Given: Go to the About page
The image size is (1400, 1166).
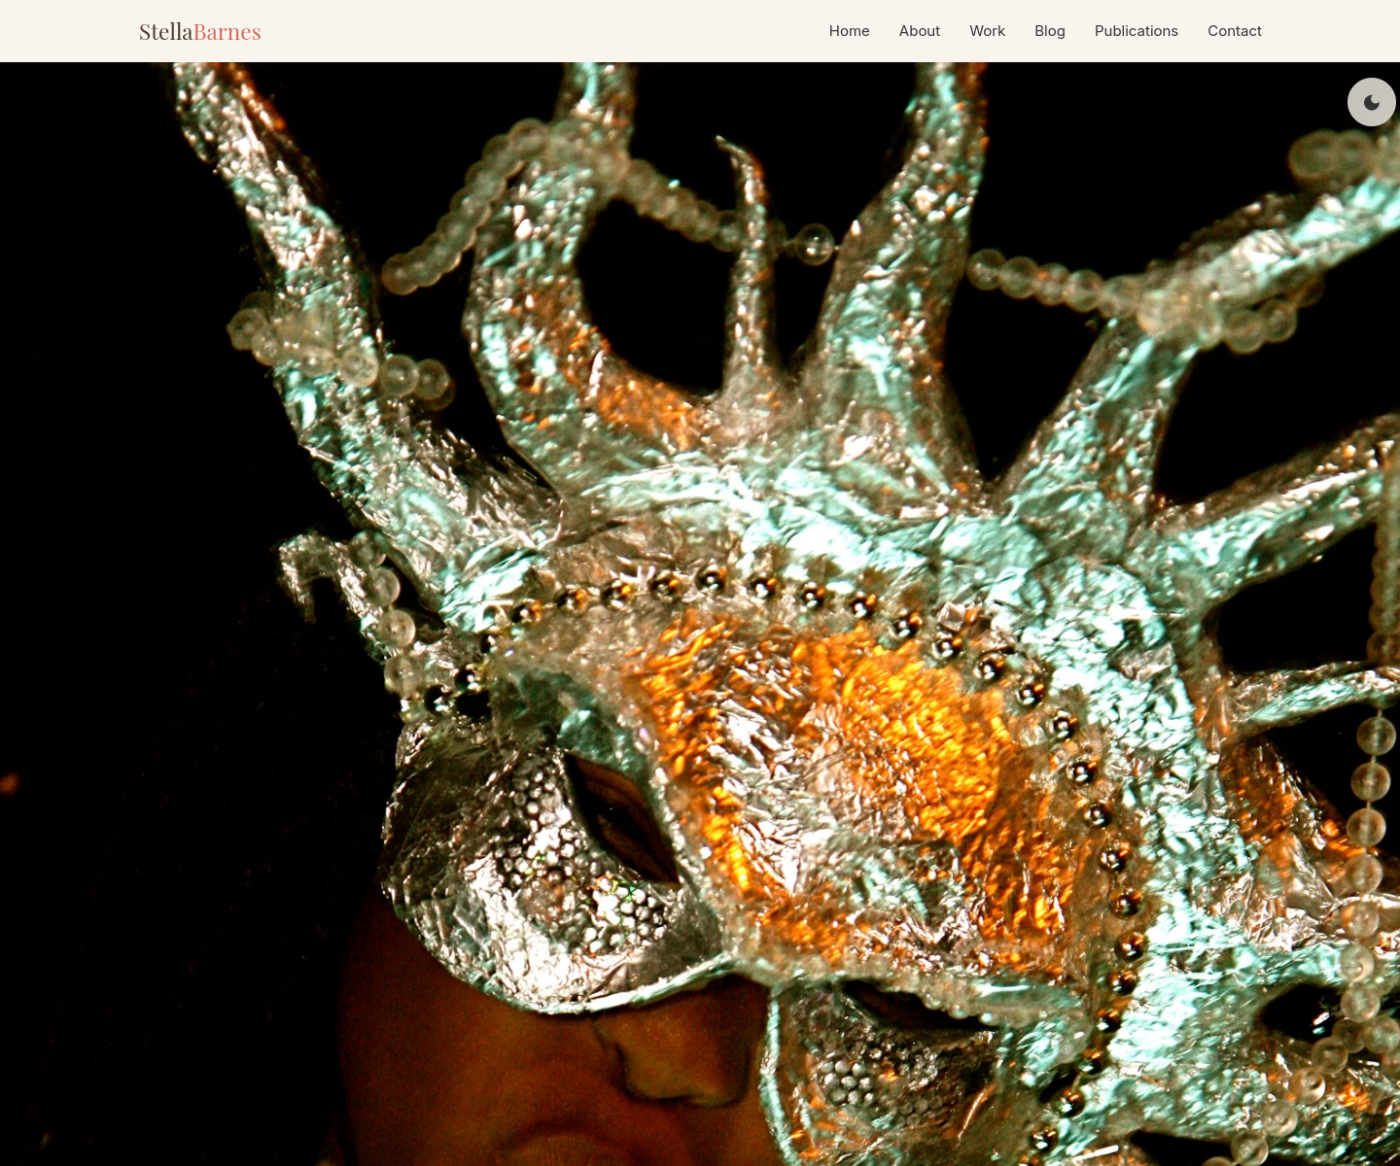Looking at the screenshot, I should pos(918,31).
